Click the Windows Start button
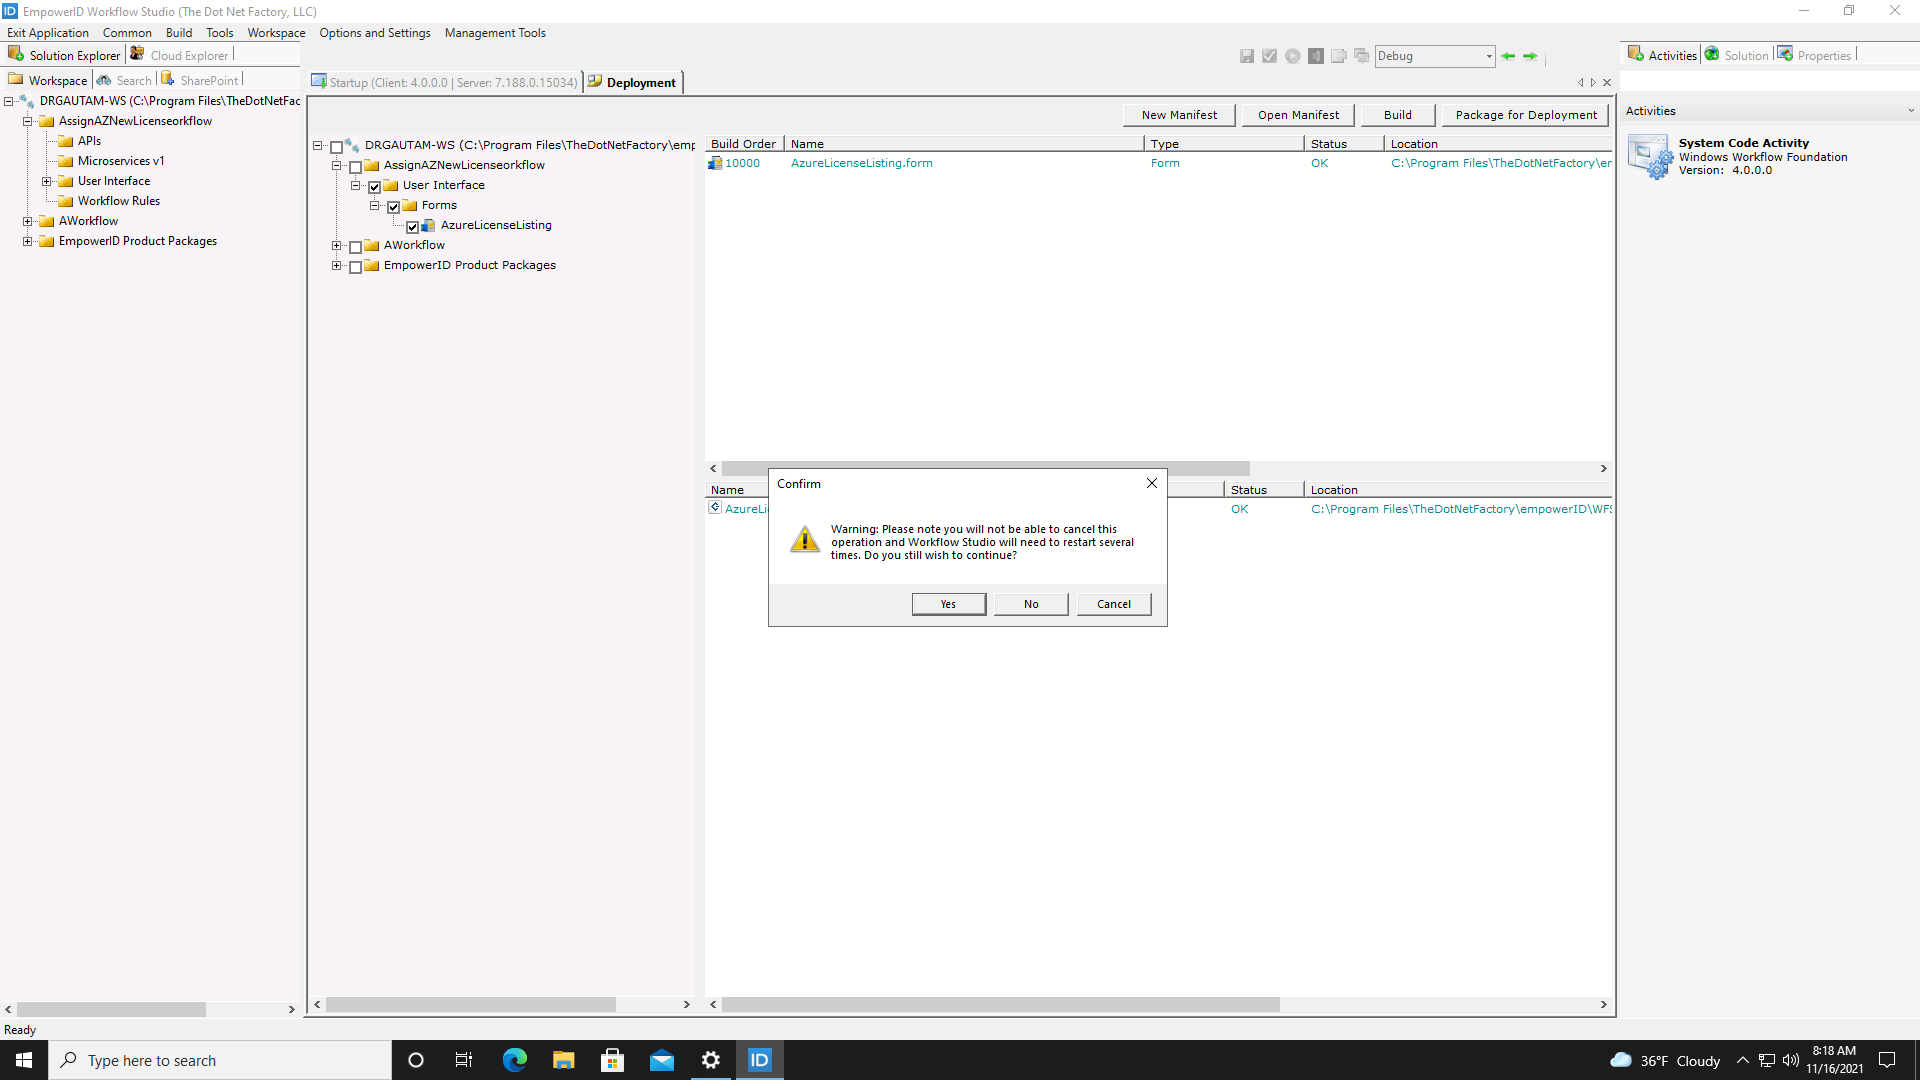Screen dimensions: 1920x1080 tap(22, 1059)
